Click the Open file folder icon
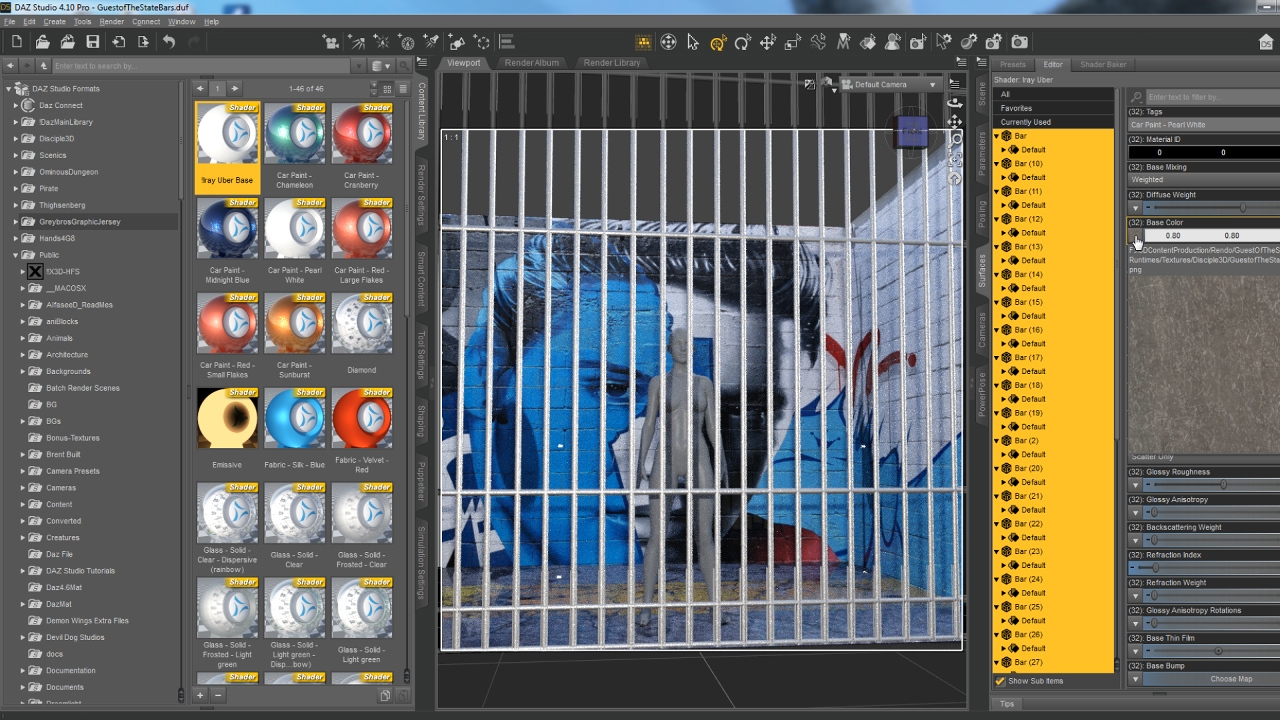The image size is (1280, 720). [42, 42]
